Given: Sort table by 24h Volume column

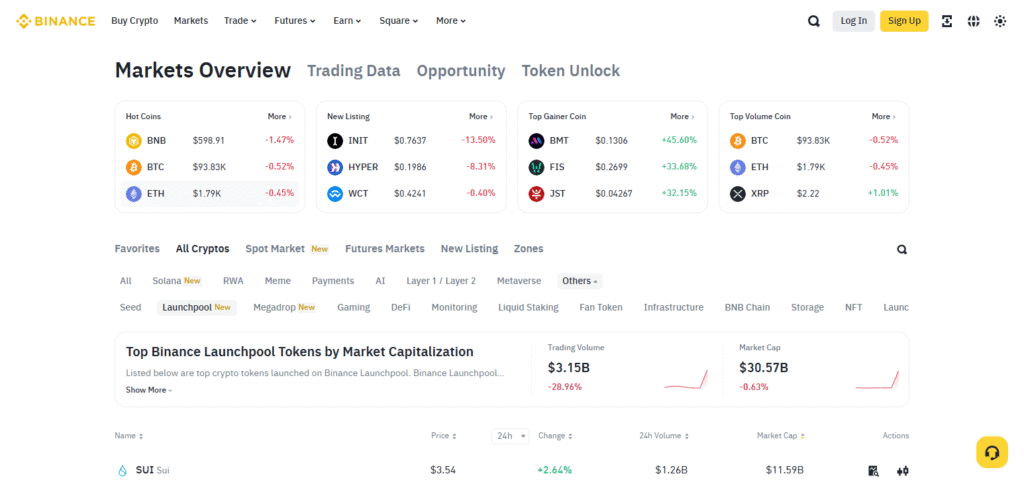Looking at the screenshot, I should pos(663,436).
